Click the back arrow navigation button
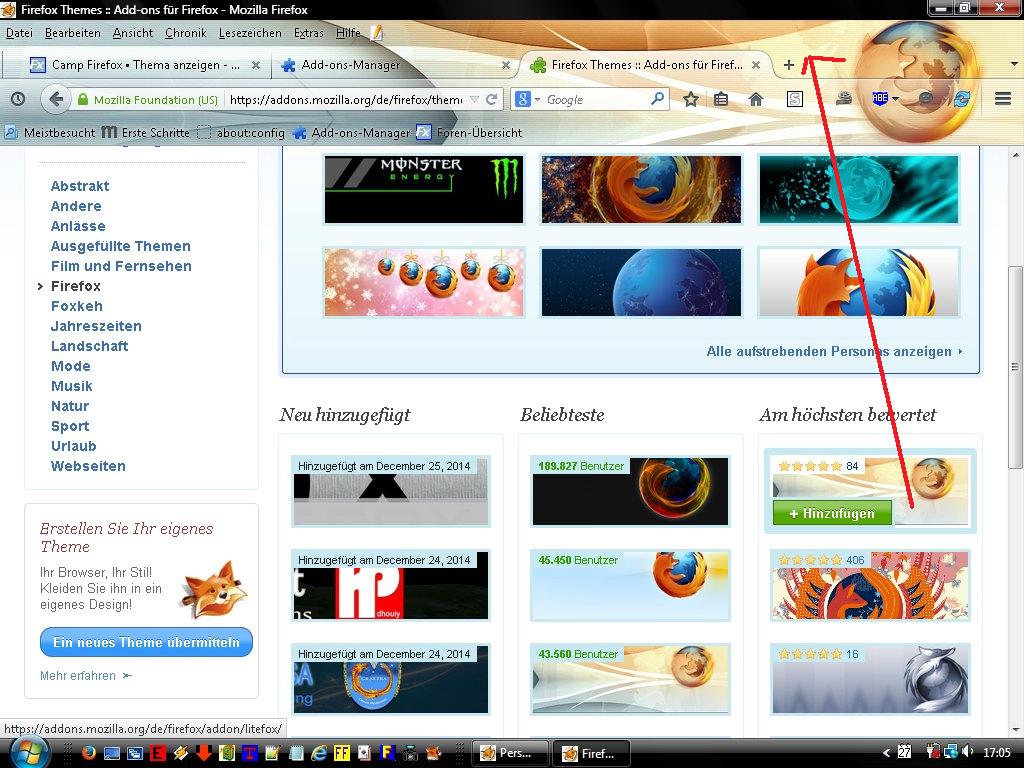The width and height of the screenshot is (1024, 768). [56, 99]
